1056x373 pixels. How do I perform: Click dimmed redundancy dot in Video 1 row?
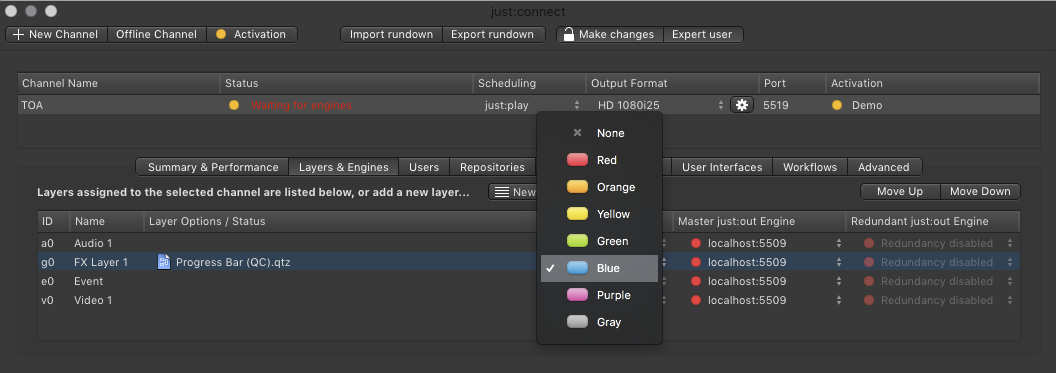point(869,300)
